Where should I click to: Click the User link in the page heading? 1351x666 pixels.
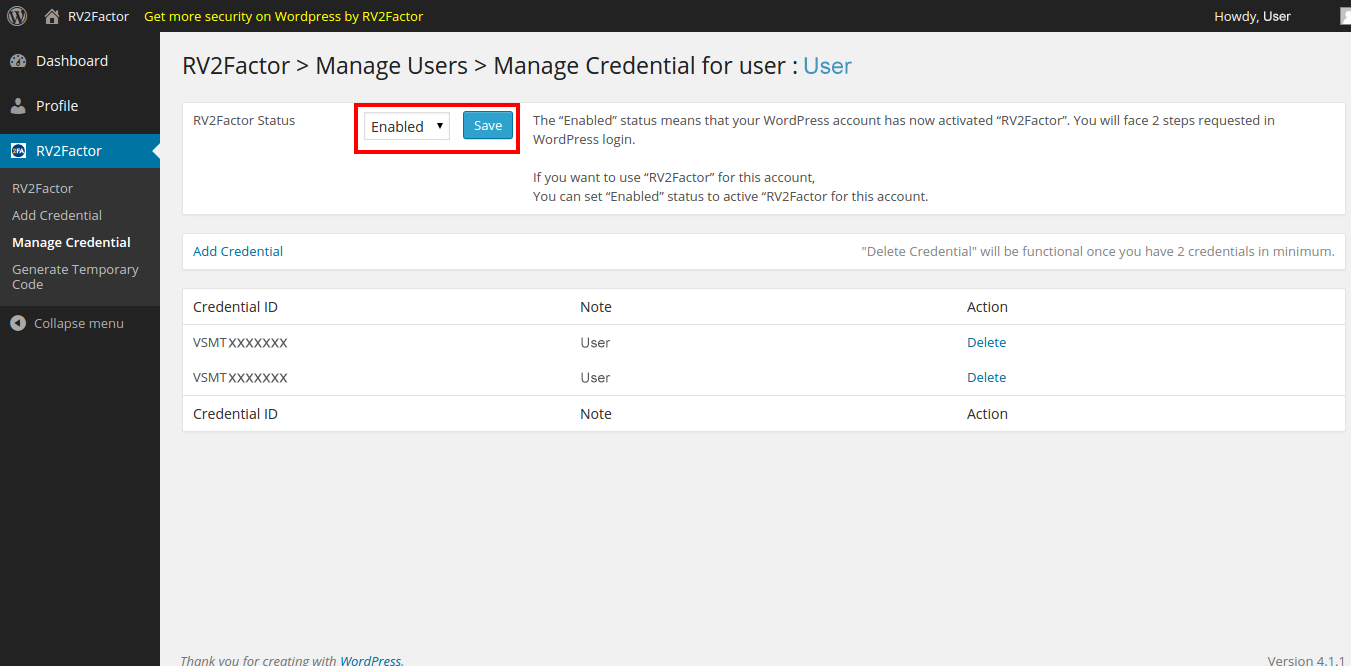click(x=827, y=66)
